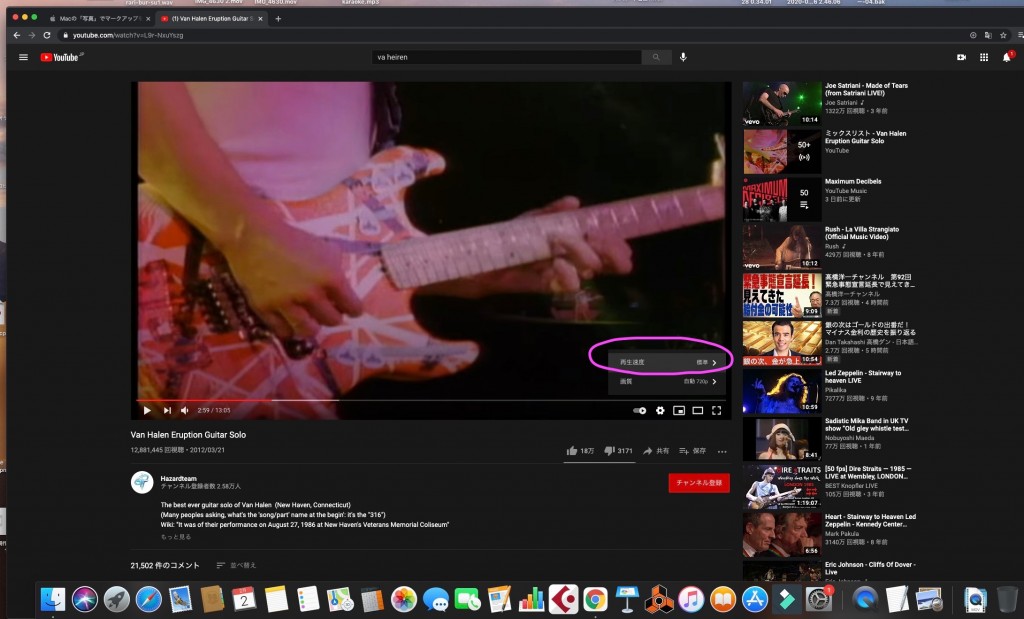
Task: Skip to the next video
Action: (x=167, y=410)
